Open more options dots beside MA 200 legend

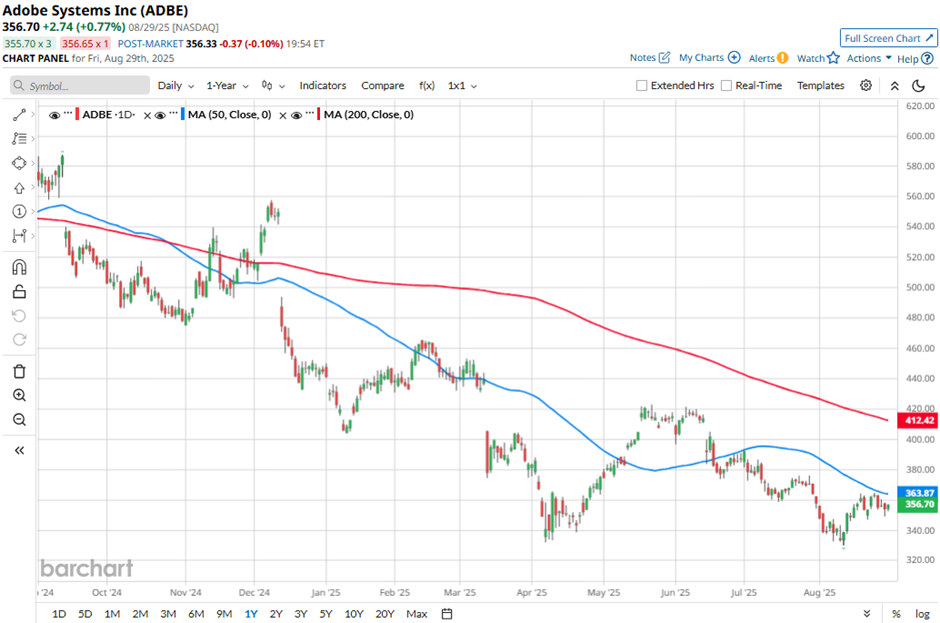pyautogui.click(x=310, y=113)
